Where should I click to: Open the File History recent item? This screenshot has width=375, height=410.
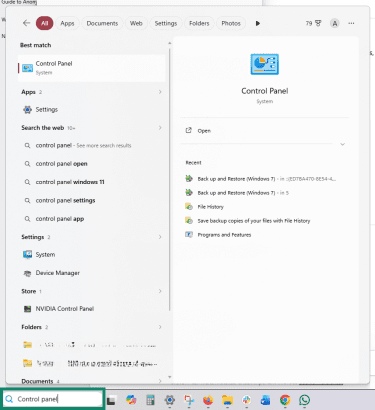204,207
